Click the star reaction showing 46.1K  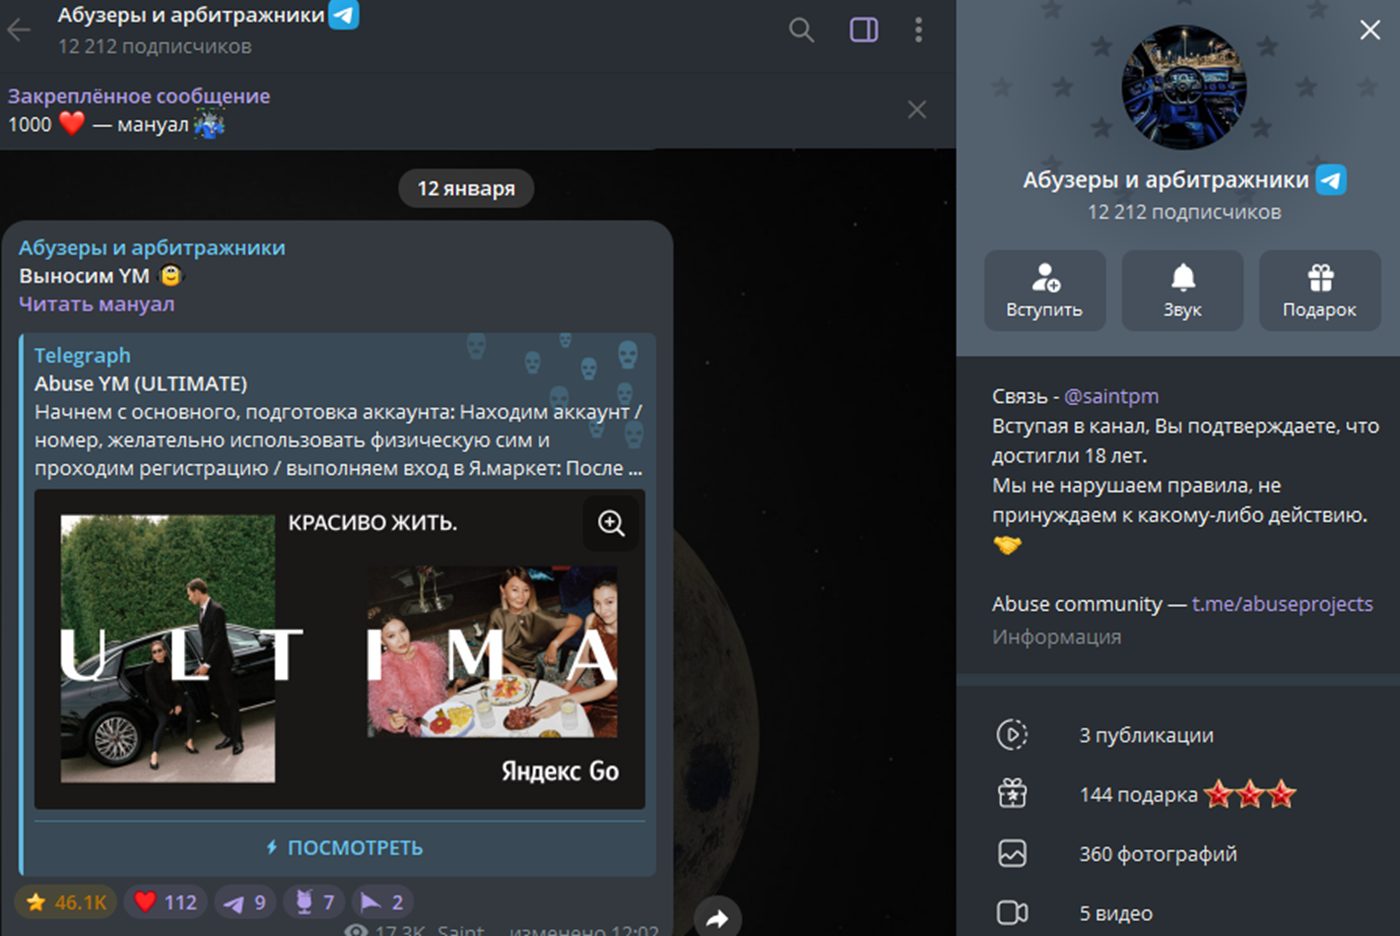(x=66, y=902)
